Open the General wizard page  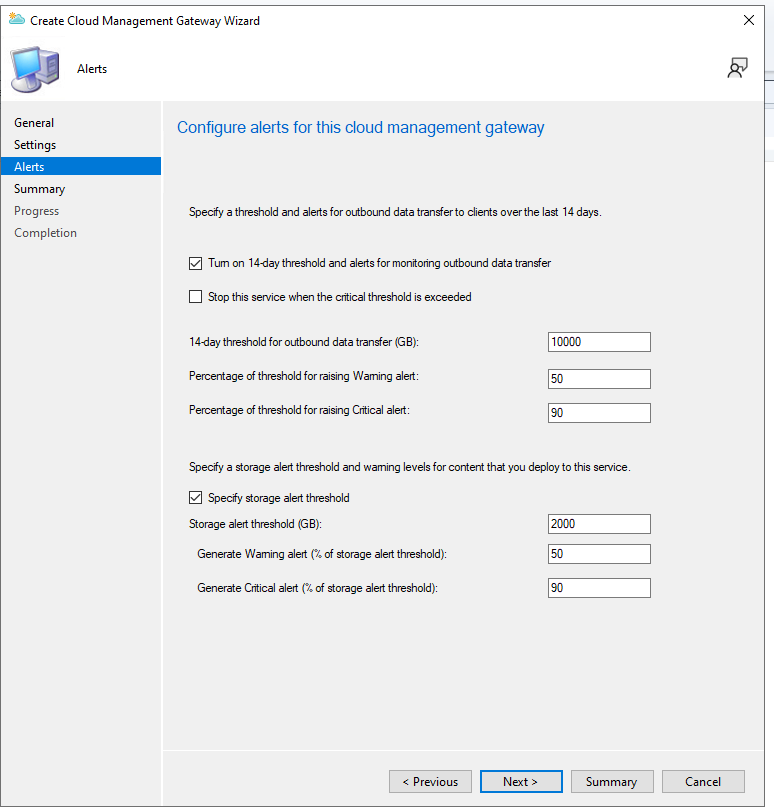tap(34, 123)
